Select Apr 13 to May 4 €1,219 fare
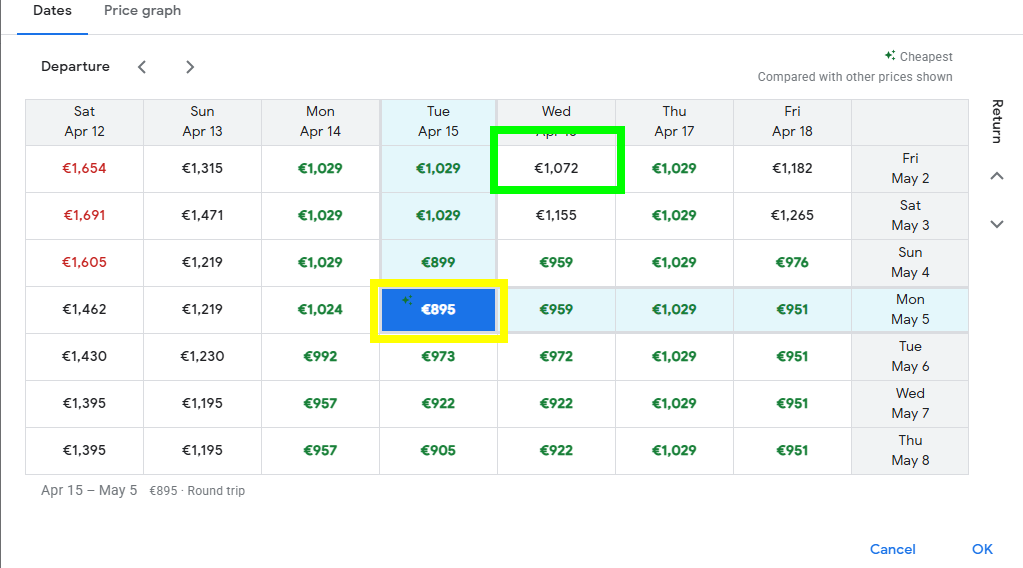 click(x=202, y=262)
